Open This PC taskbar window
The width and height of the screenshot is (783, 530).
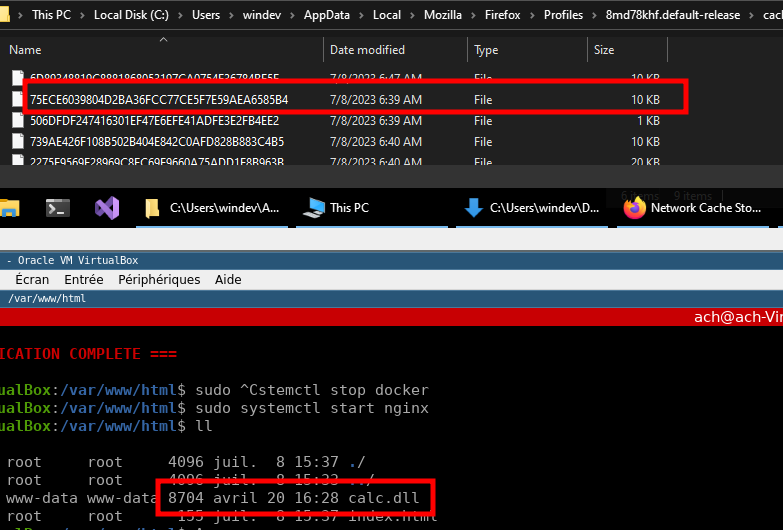click(338, 208)
